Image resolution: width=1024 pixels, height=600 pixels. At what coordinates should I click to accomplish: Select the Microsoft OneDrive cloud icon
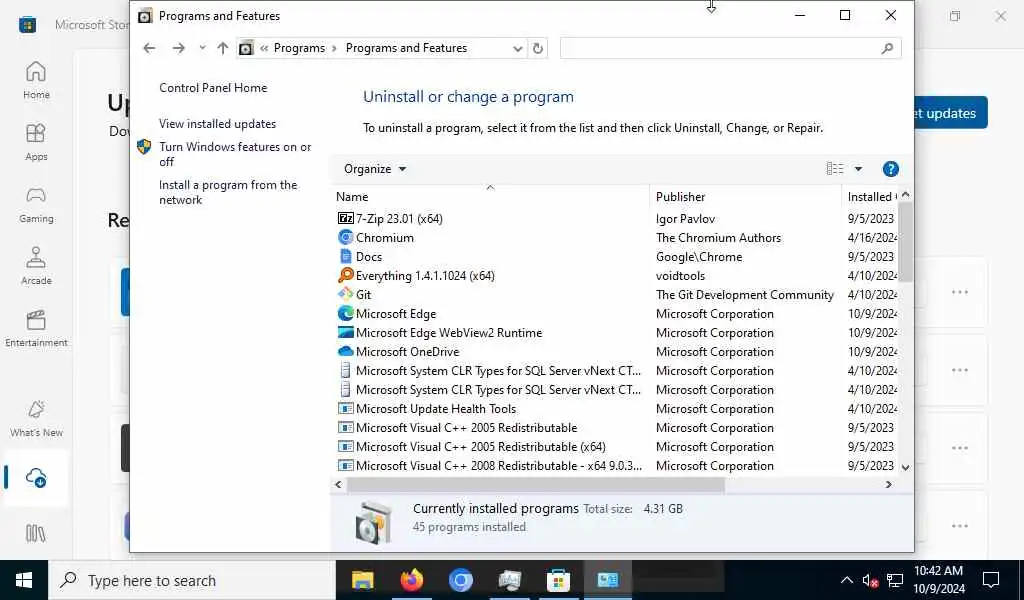point(345,351)
